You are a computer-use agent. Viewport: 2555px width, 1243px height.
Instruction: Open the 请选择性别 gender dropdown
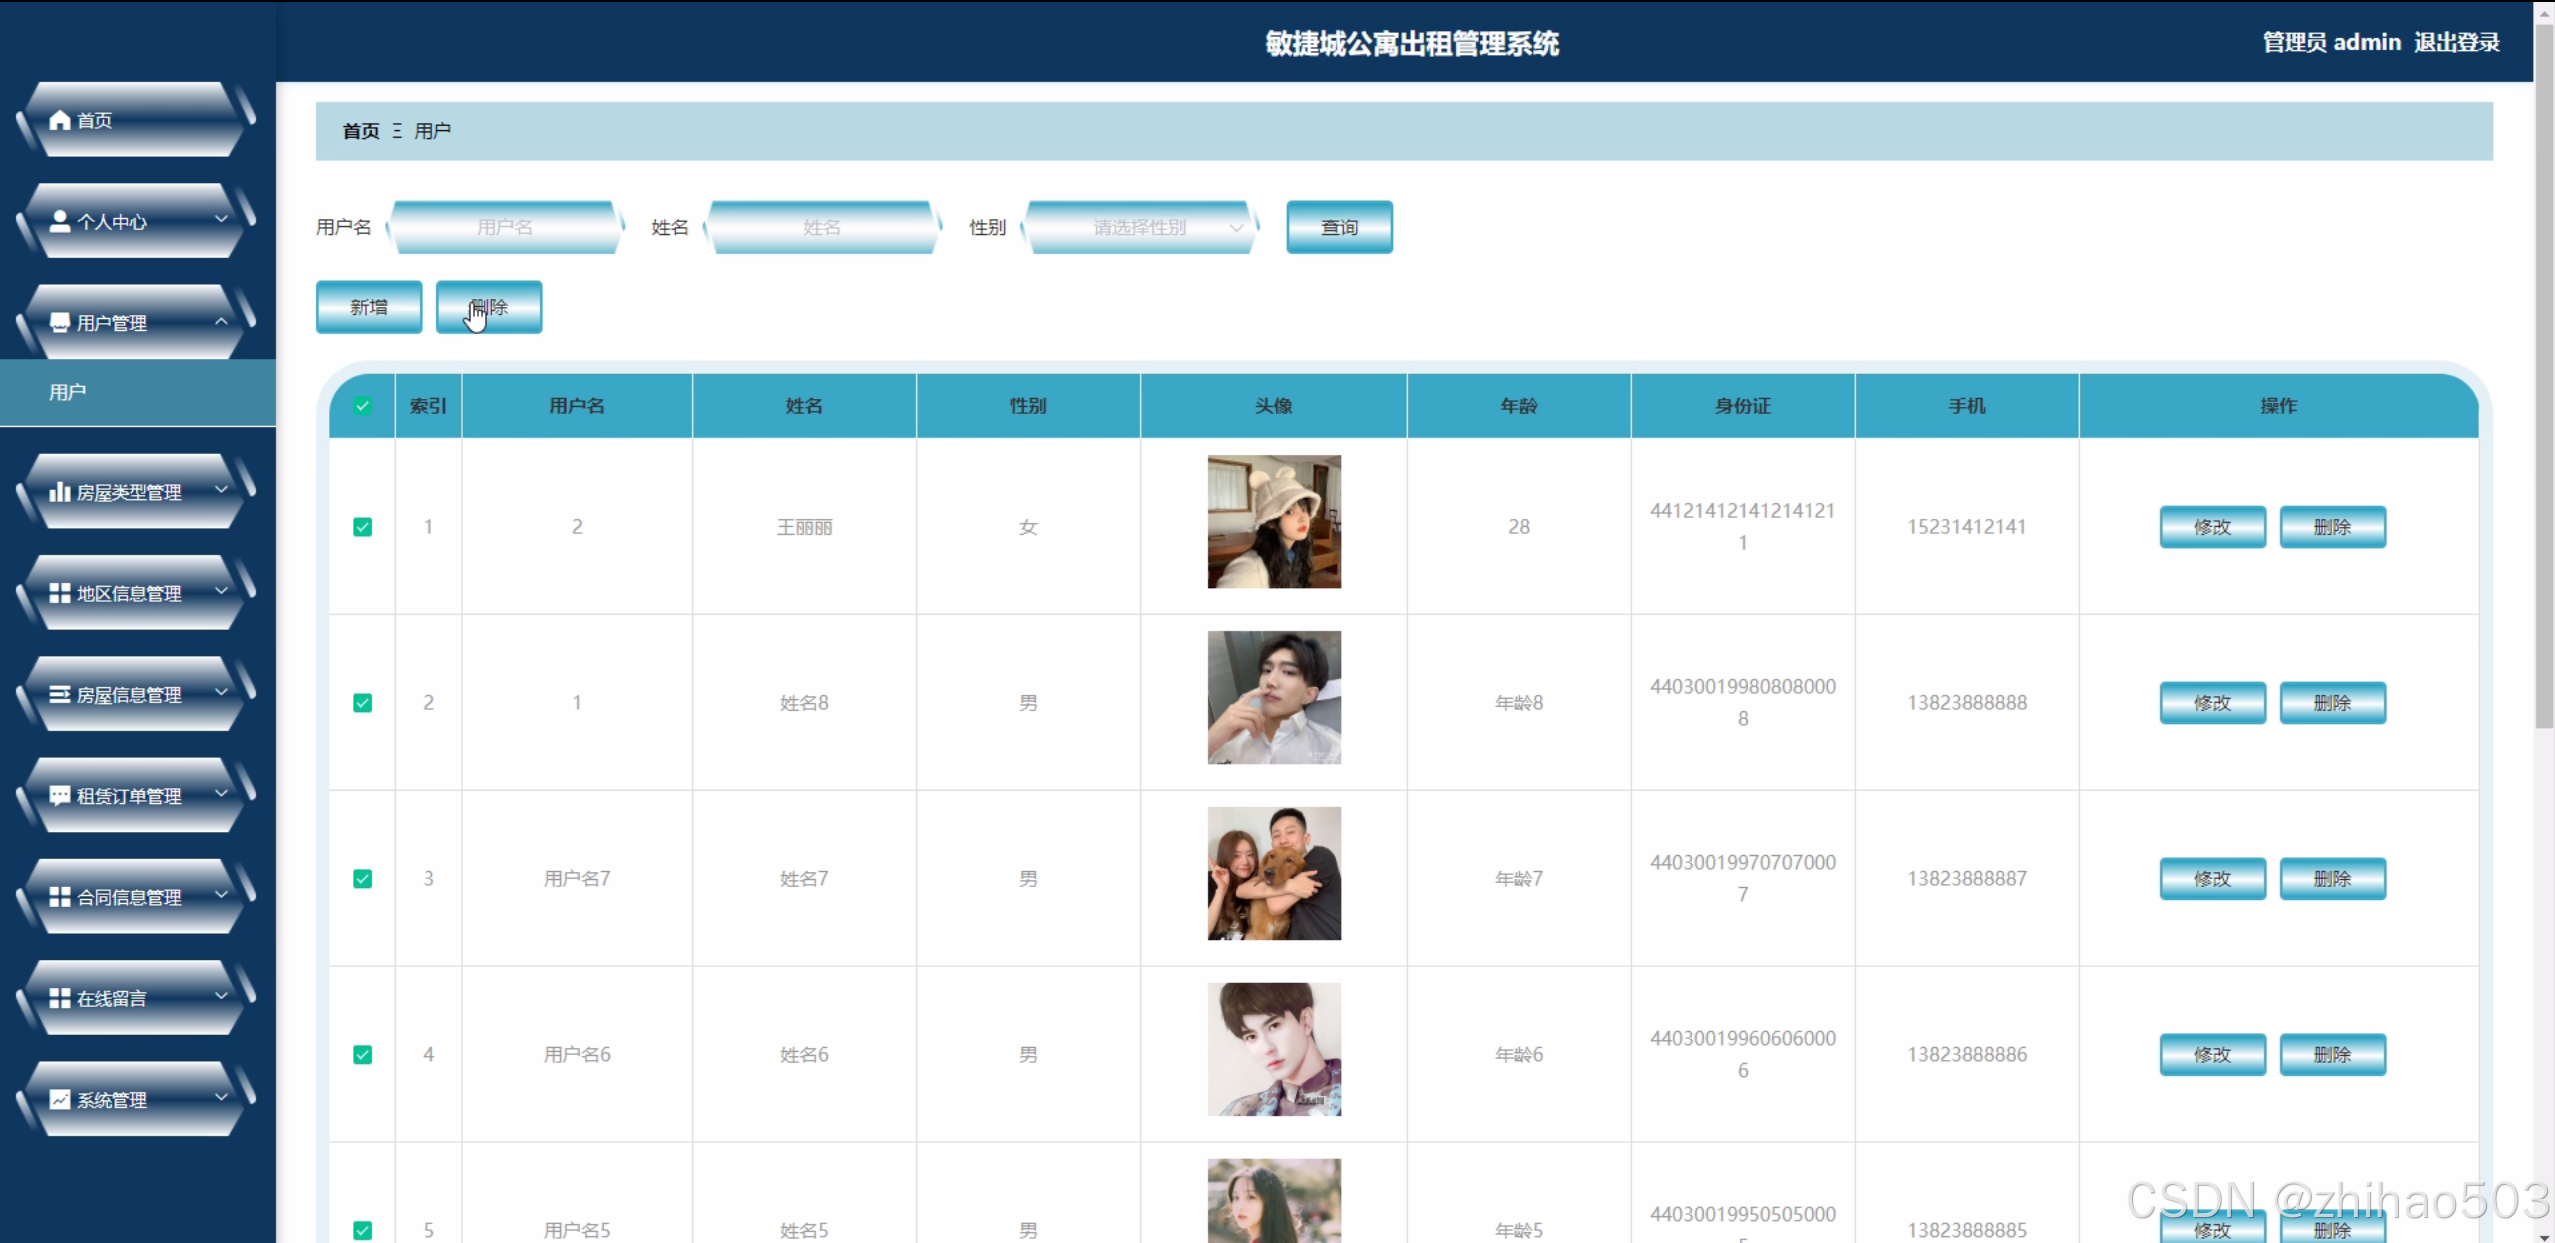tap(1140, 227)
